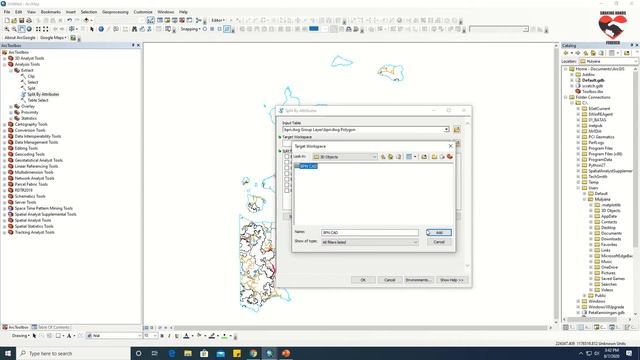Open the Selection menu
This screenshot has height=360, width=640.
point(89,12)
